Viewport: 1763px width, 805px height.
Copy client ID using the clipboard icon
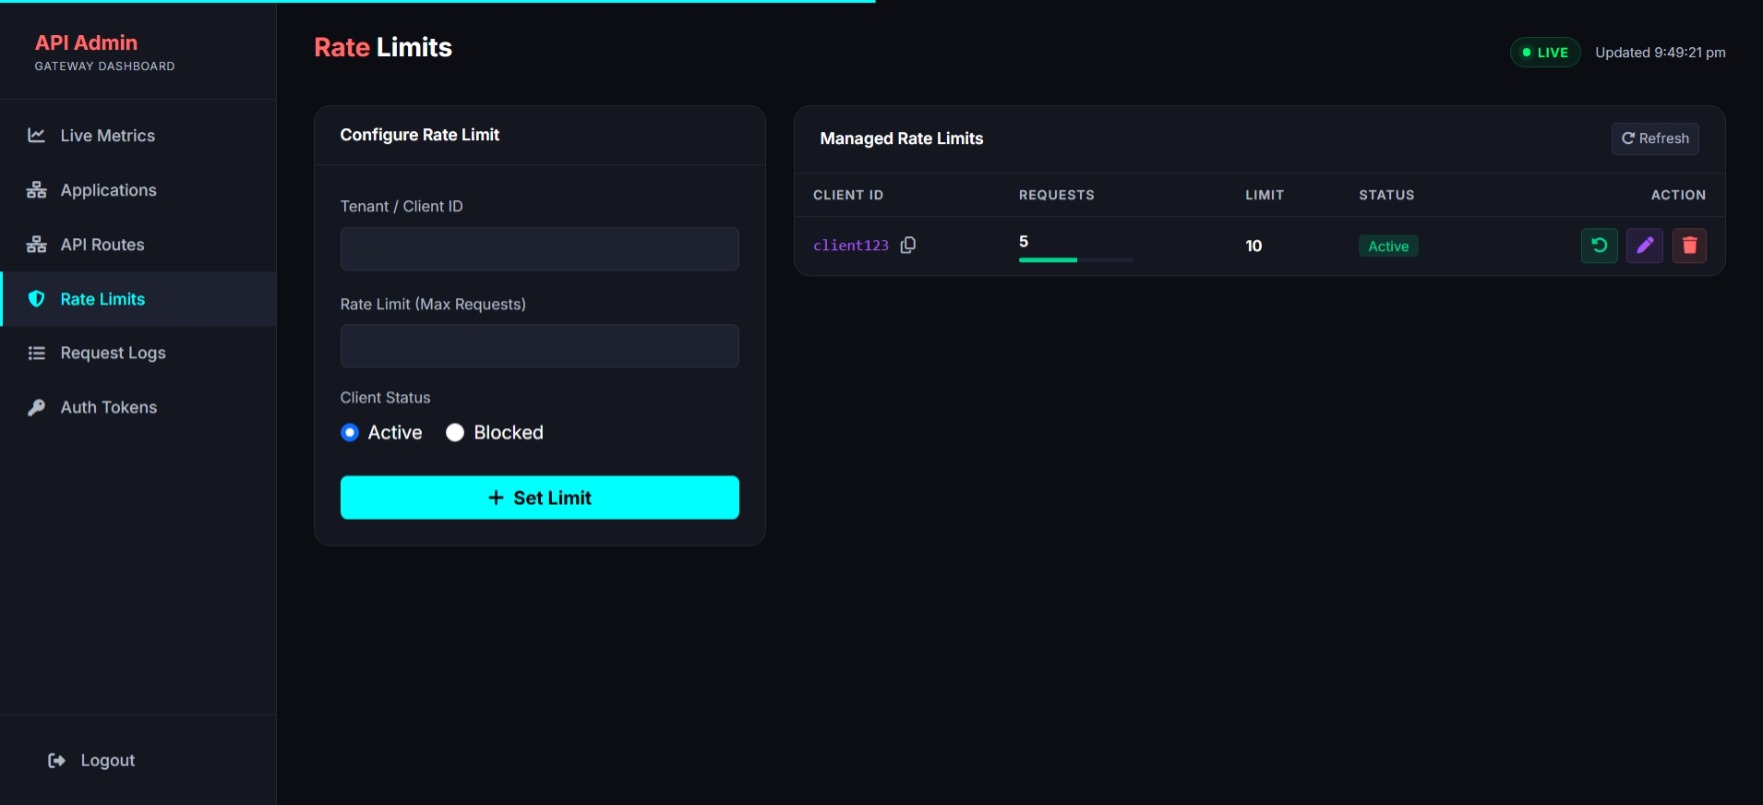click(908, 245)
